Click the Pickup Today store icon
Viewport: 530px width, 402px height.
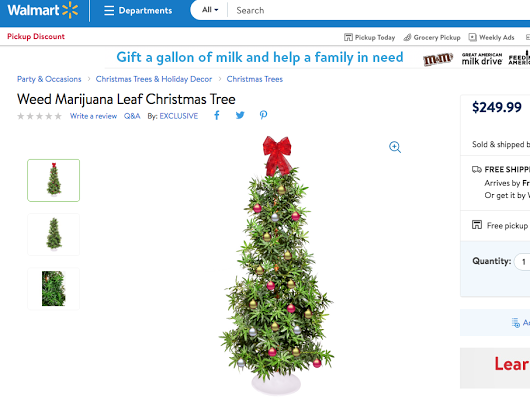point(348,37)
